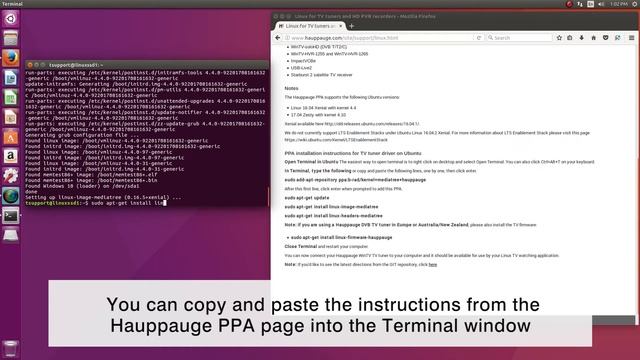Focus the Firefox URL address bar
Screen dimensions: 640x360
380,38
